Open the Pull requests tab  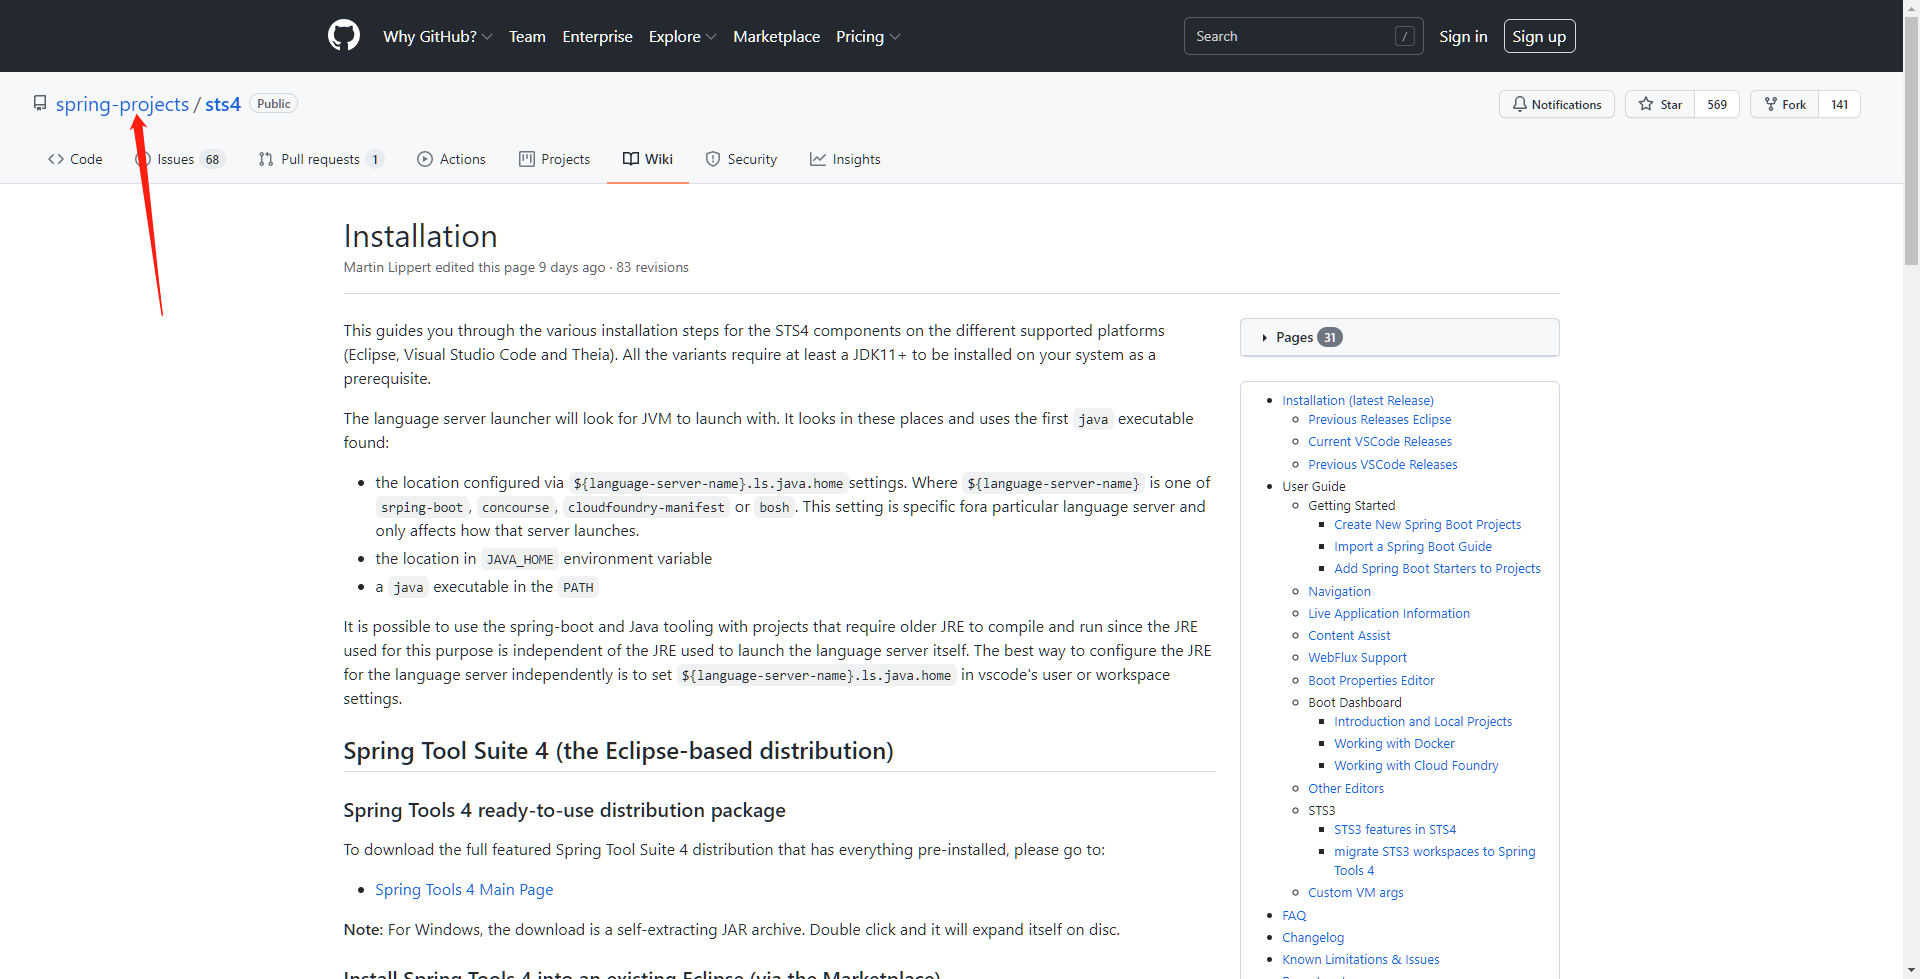click(x=320, y=159)
